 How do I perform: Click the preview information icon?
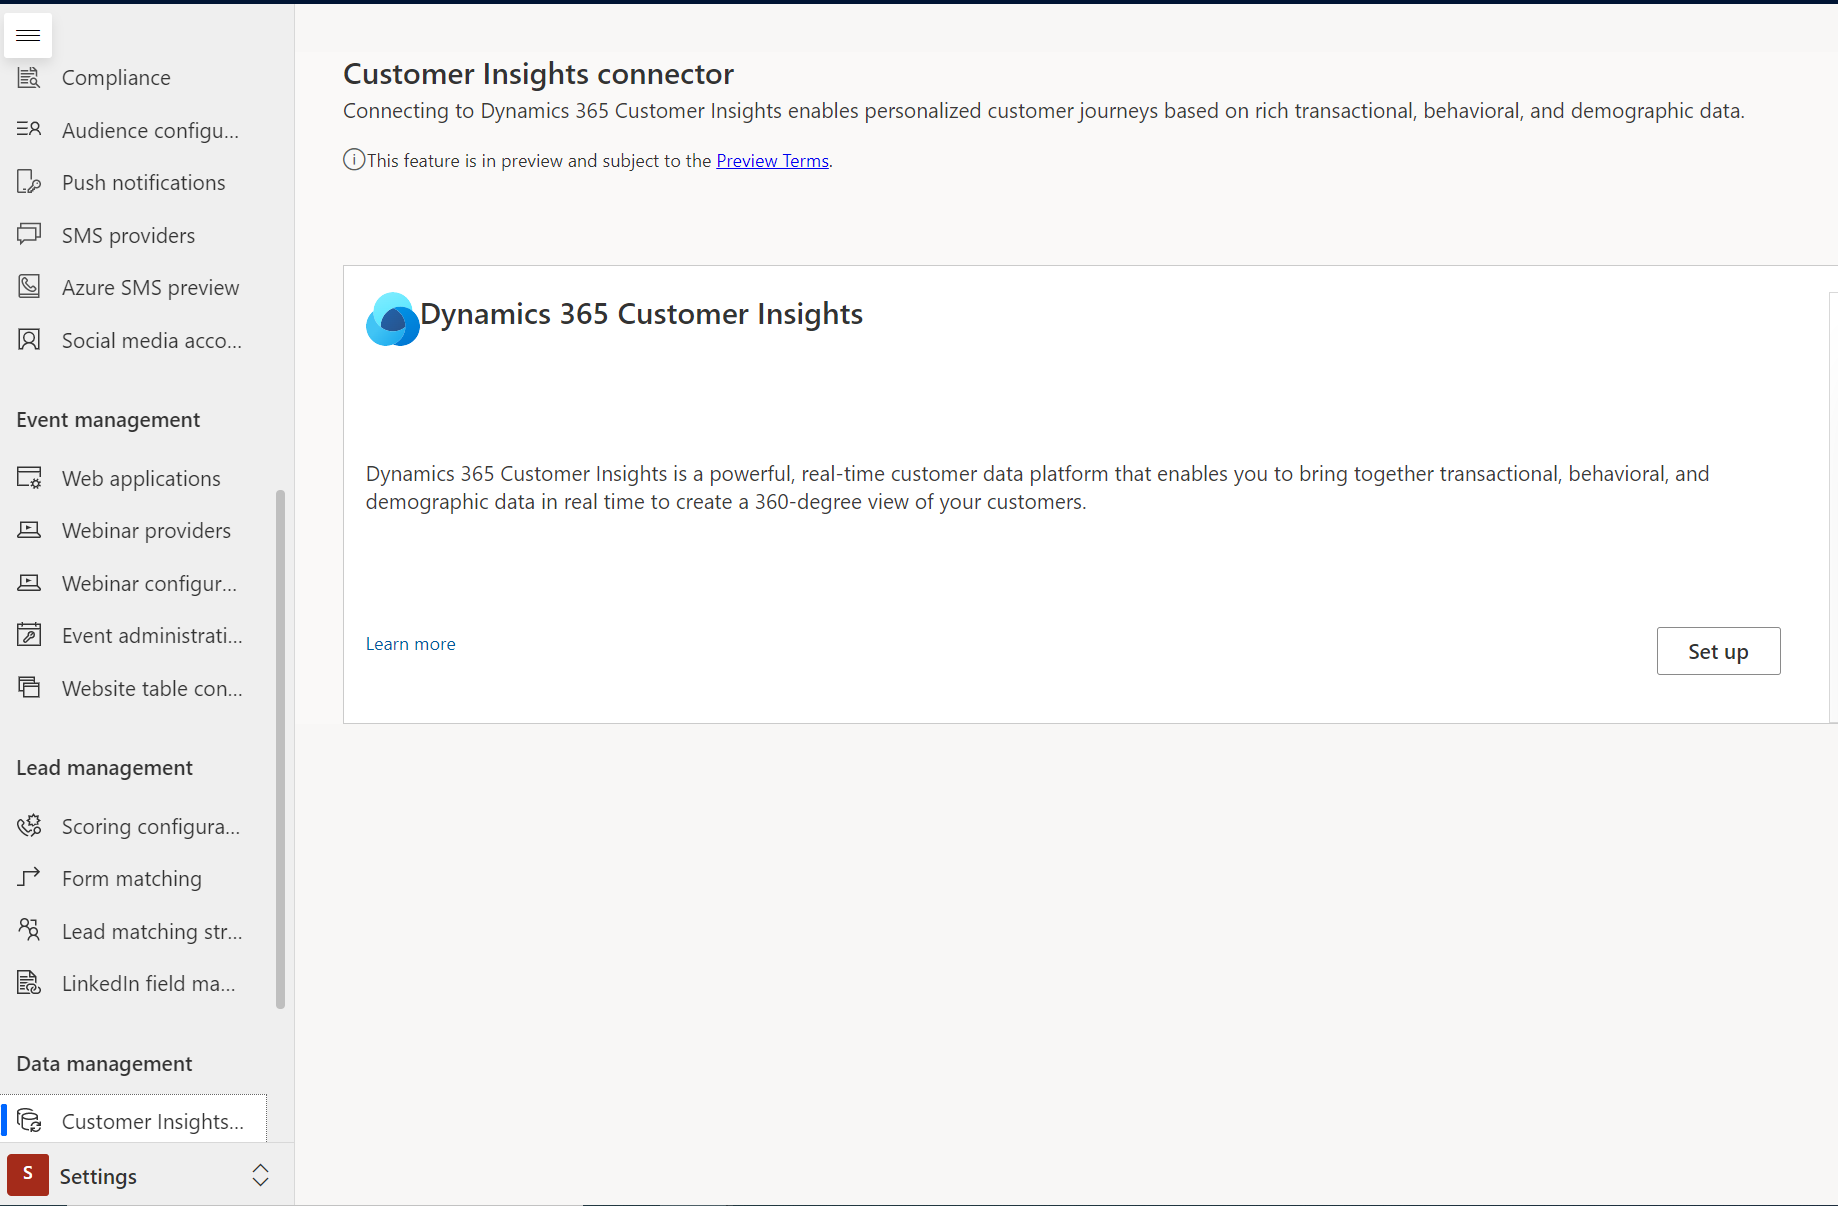[354, 160]
